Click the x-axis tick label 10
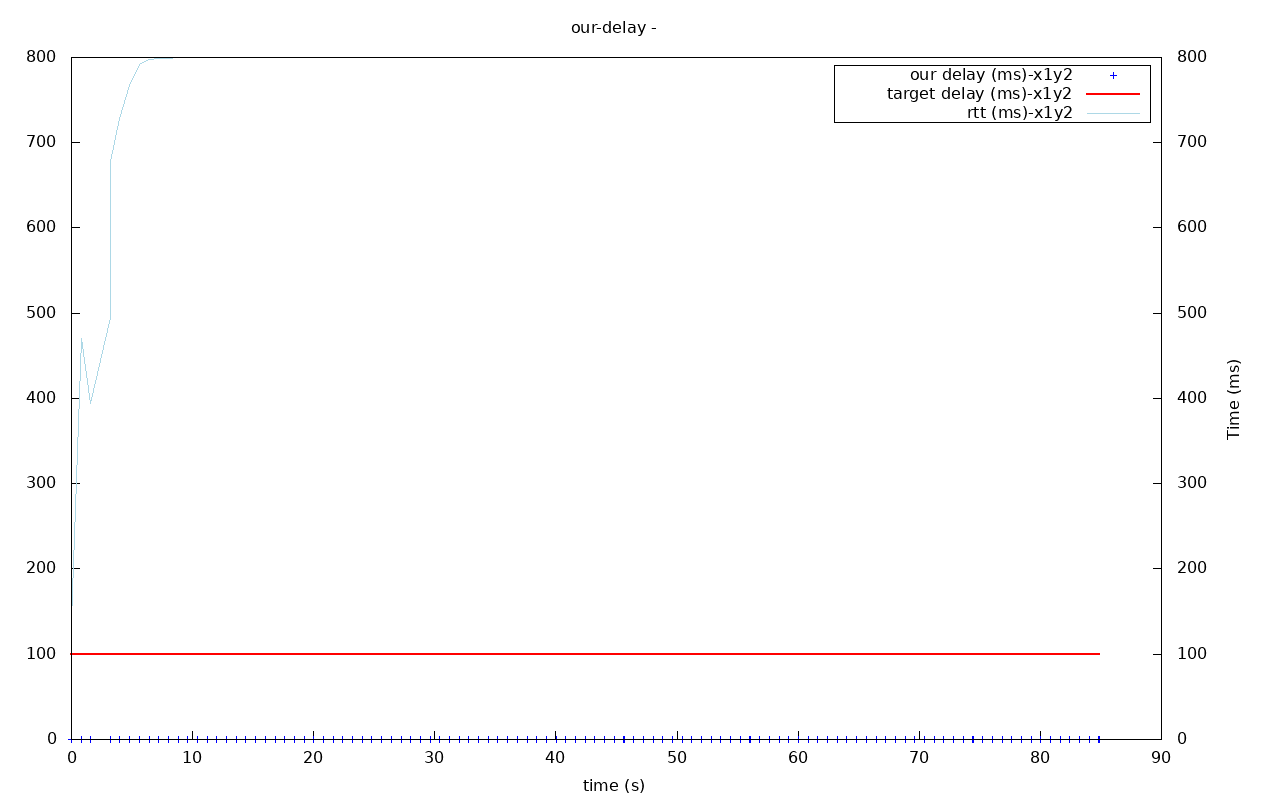 click(192, 758)
